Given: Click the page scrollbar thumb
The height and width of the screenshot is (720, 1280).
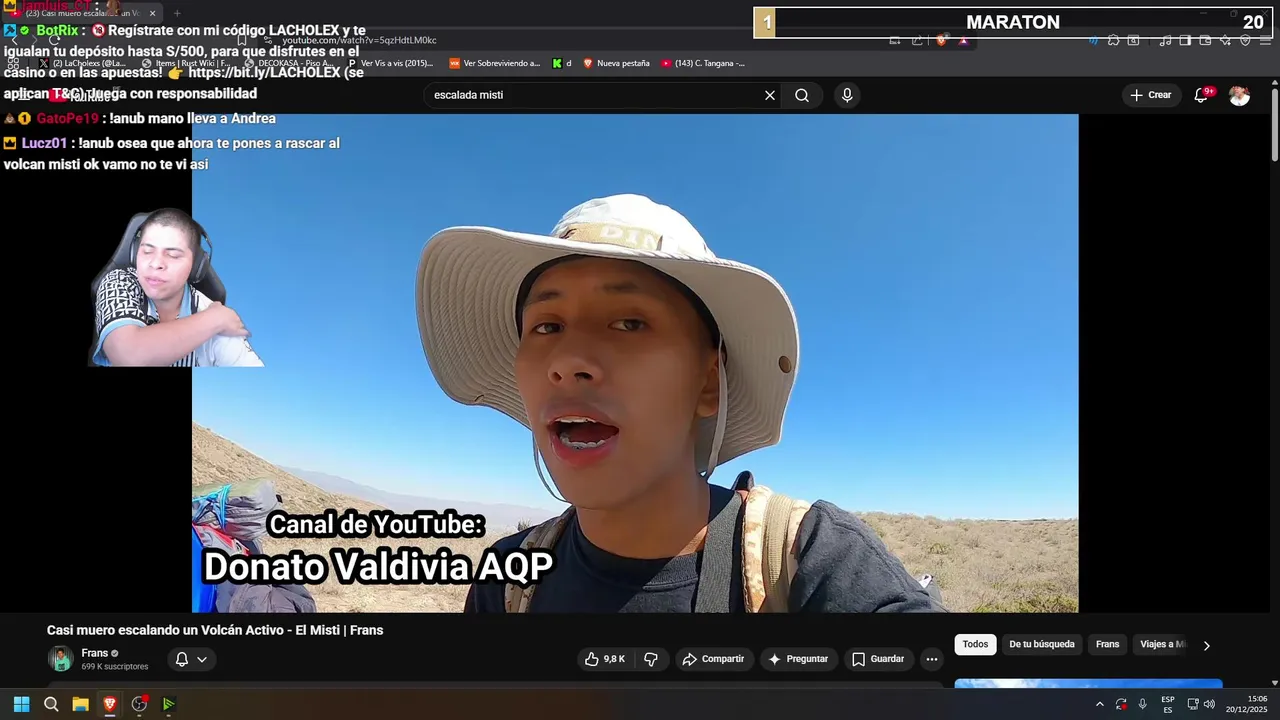Looking at the screenshot, I should click(x=1275, y=124).
